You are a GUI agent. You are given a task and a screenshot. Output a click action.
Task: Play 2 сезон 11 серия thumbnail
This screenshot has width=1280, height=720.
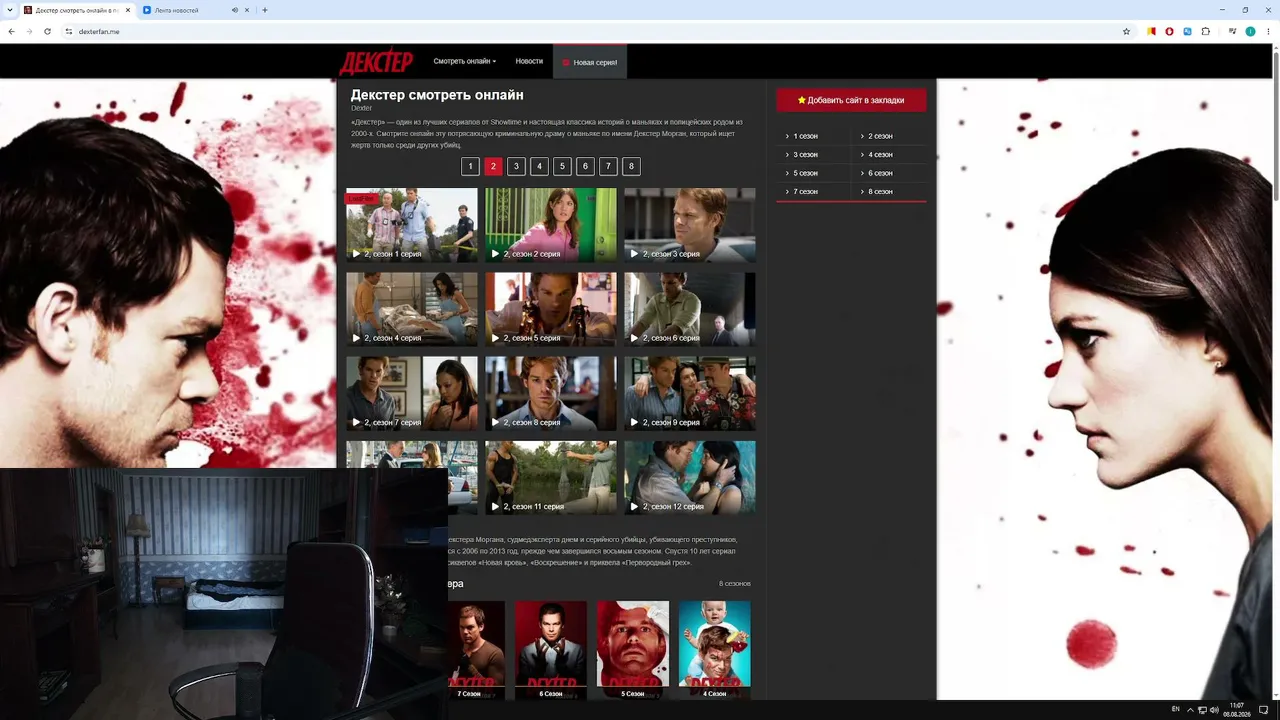tap(551, 478)
